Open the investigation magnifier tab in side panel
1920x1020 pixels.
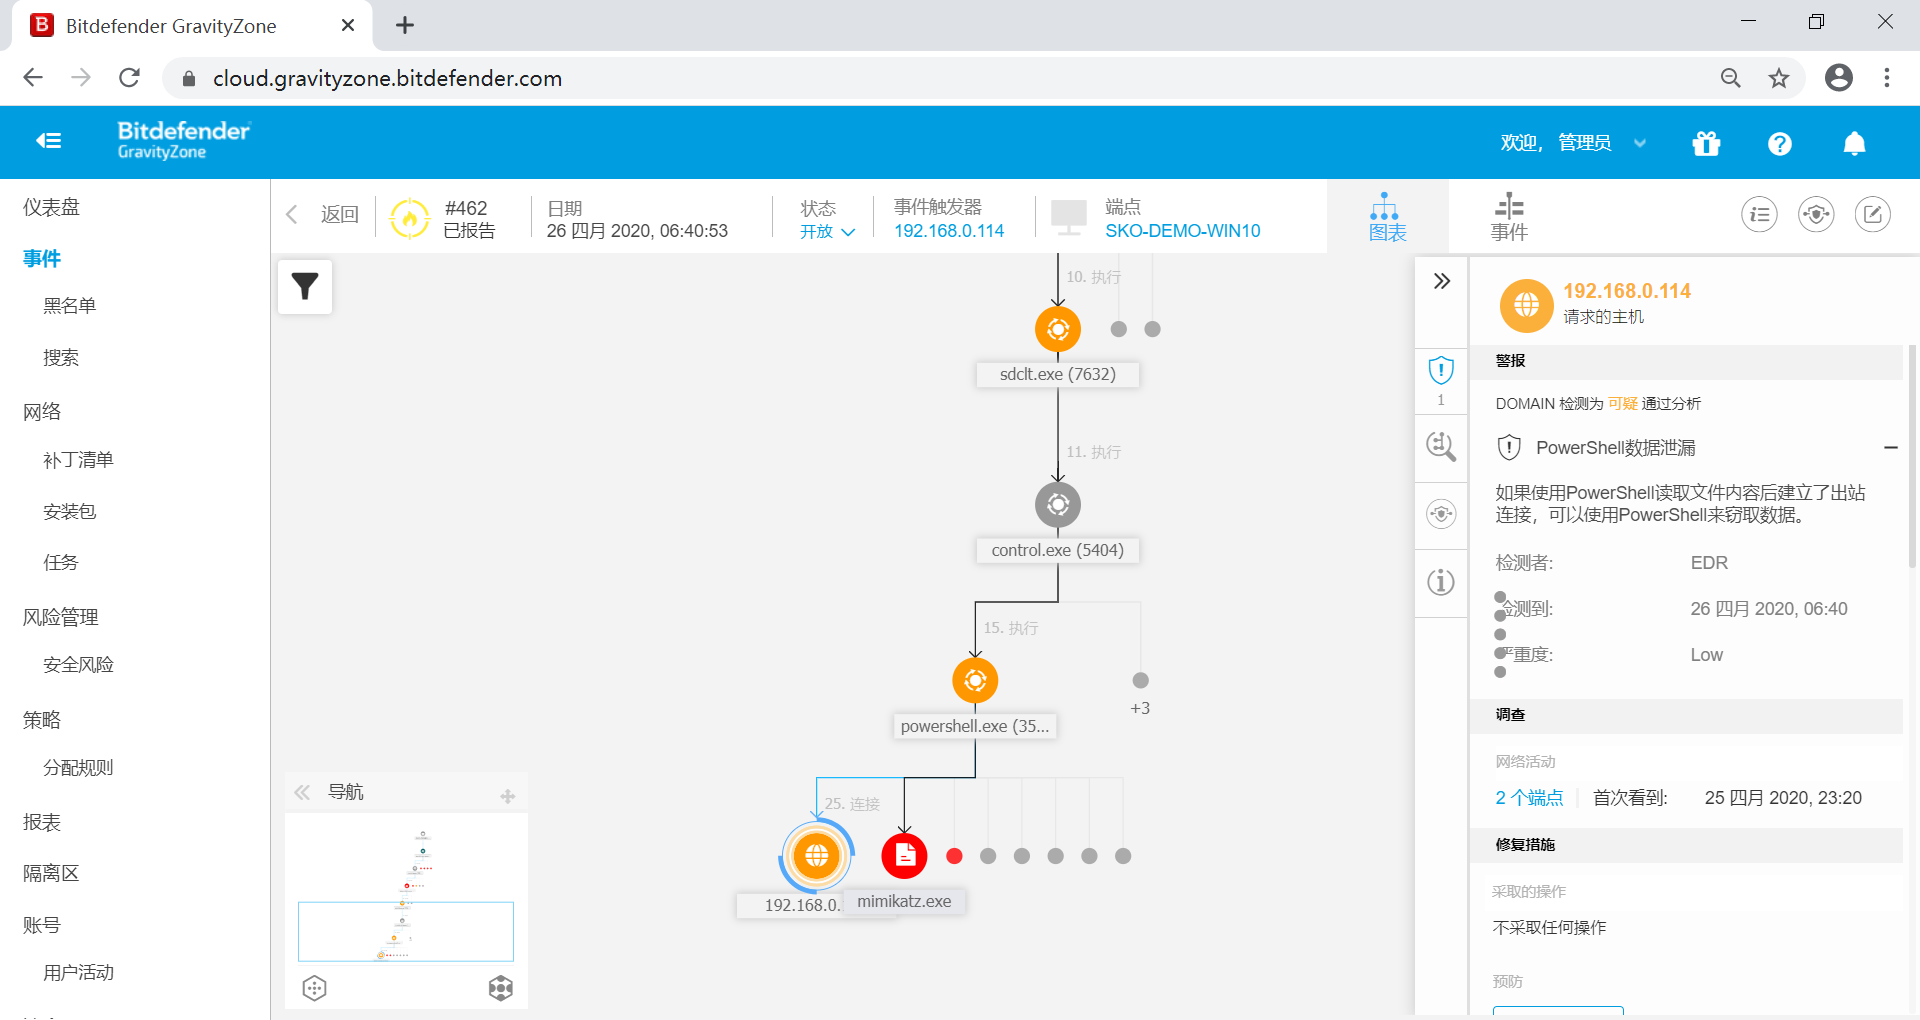point(1441,446)
